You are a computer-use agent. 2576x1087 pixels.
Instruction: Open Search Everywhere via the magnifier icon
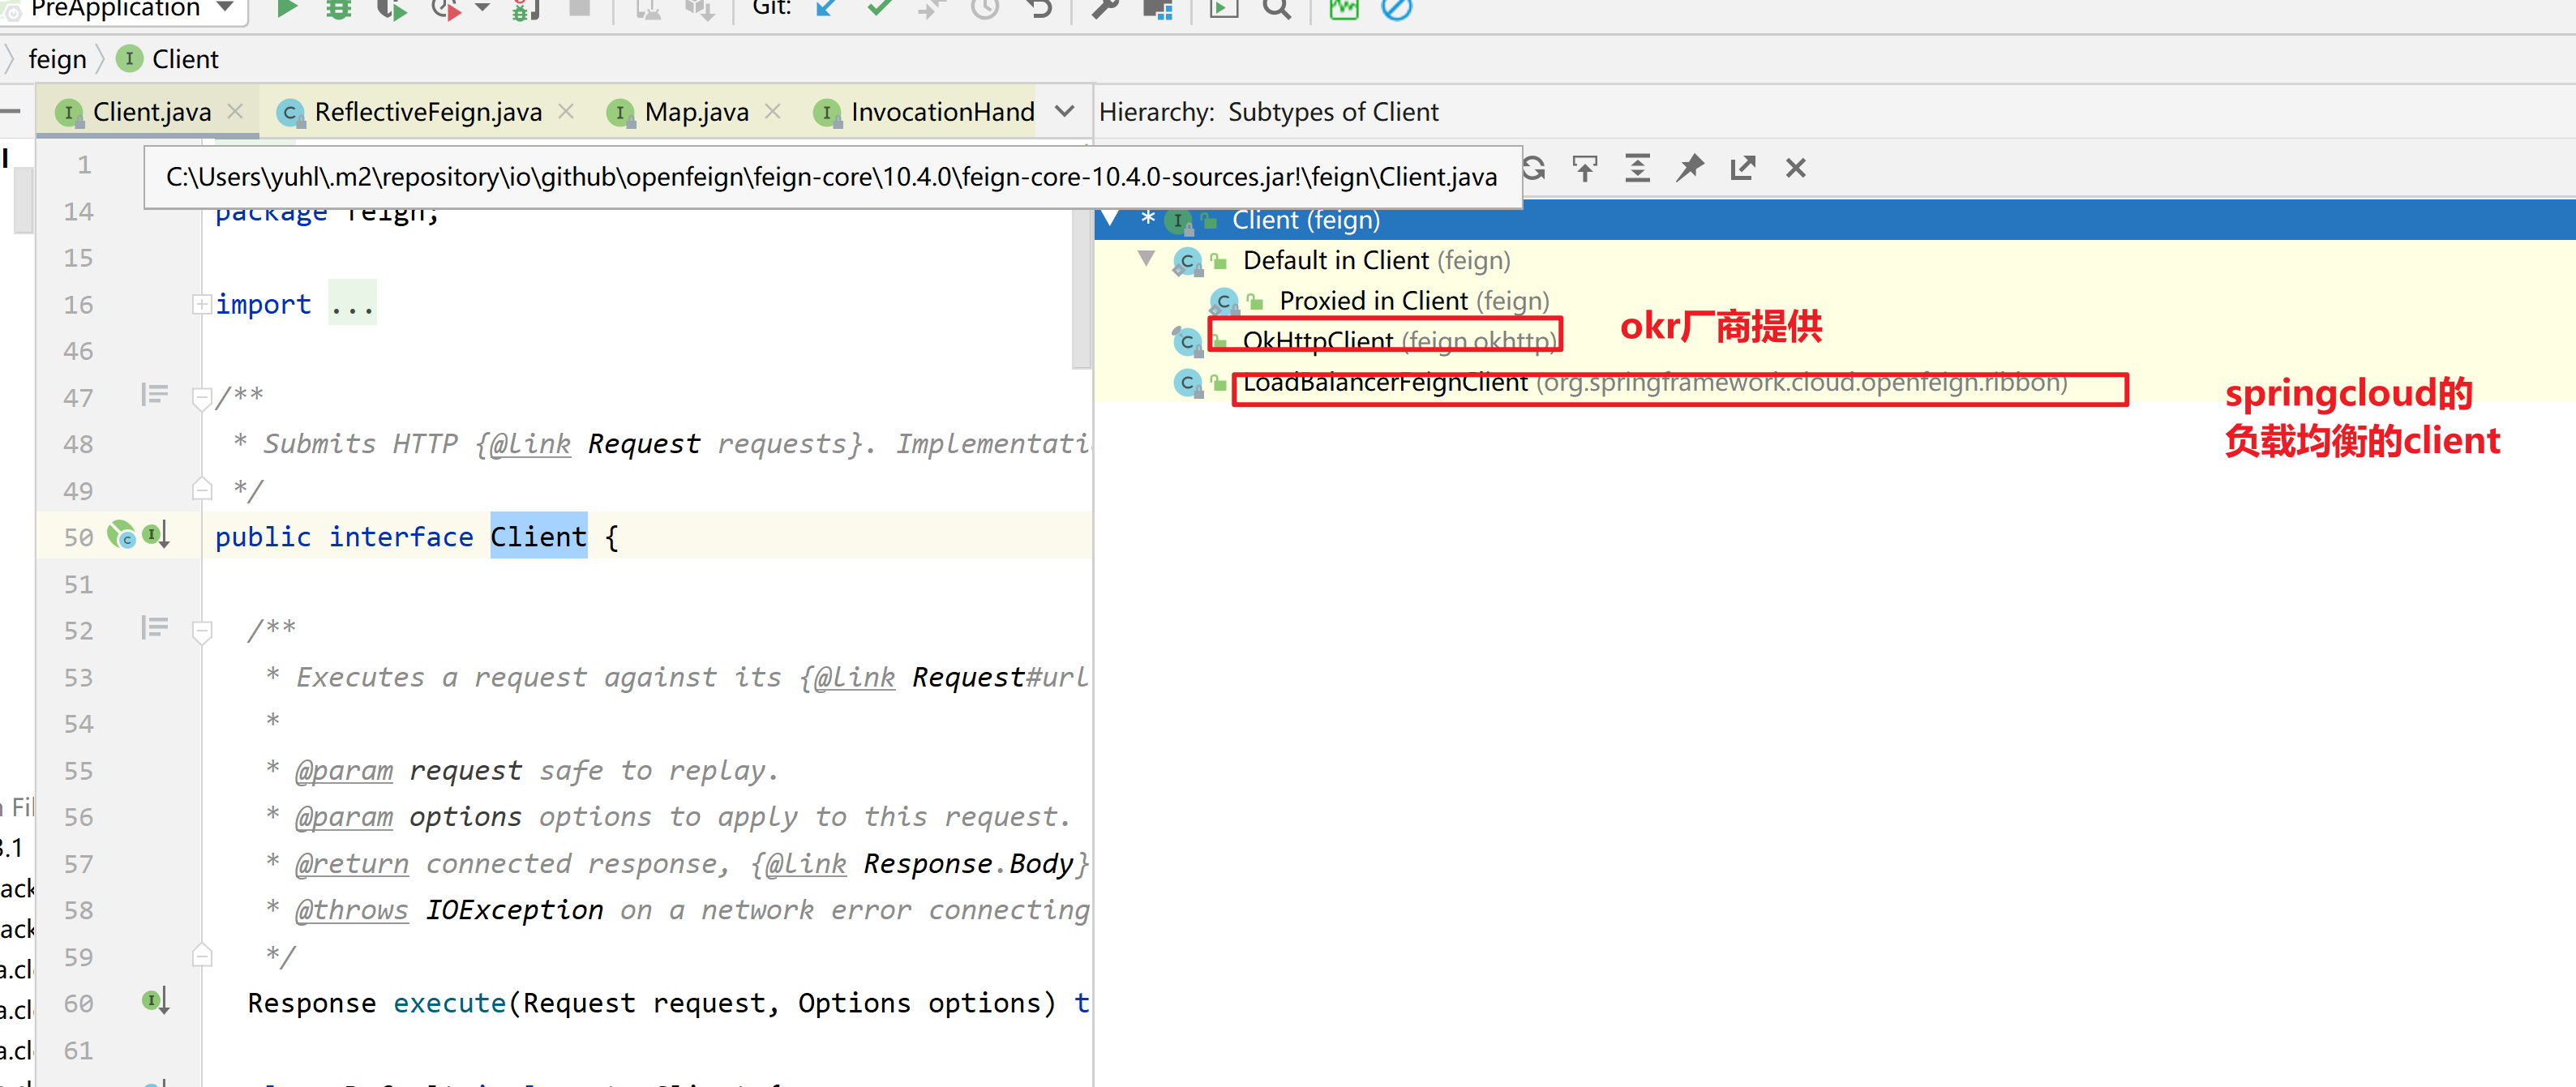1277,10
